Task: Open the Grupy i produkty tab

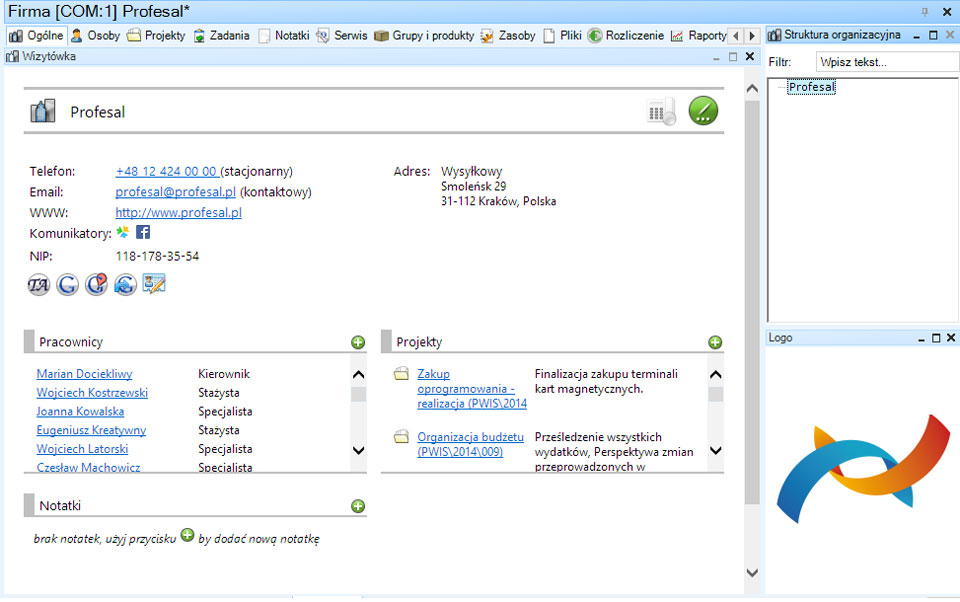Action: [424, 36]
